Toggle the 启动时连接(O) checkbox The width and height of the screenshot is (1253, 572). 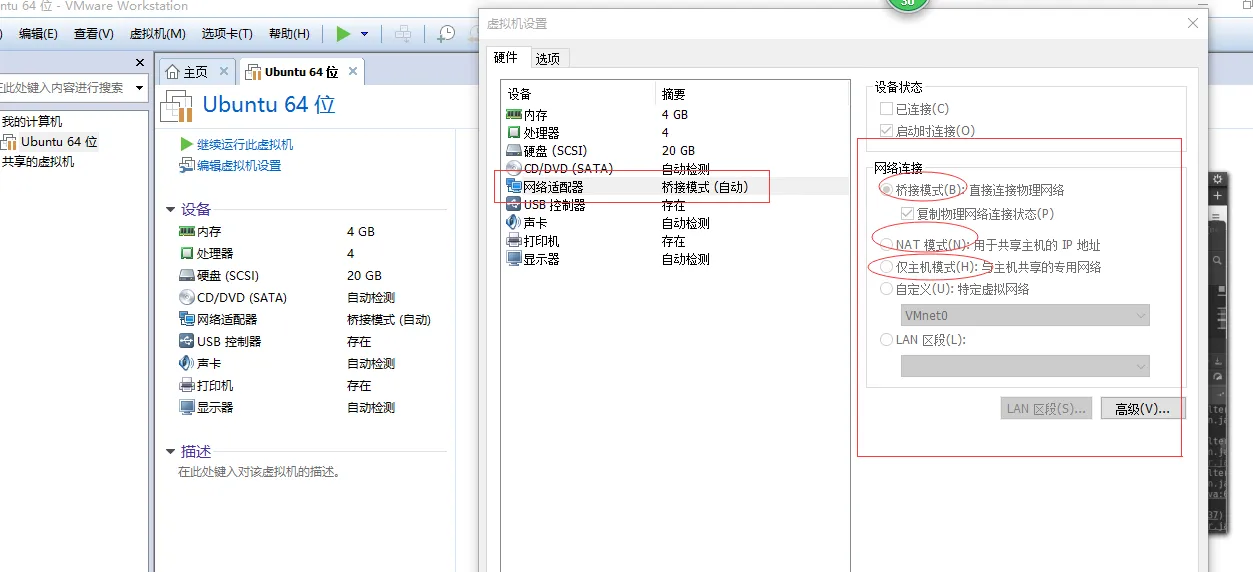886,131
